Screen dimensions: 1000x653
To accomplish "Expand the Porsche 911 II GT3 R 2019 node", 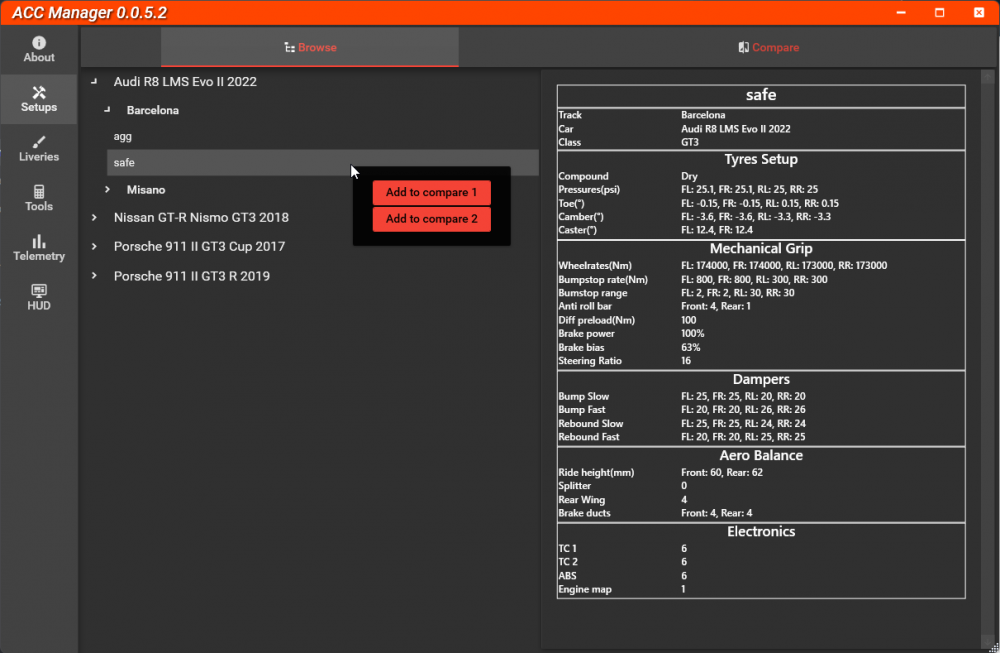I will pyautogui.click(x=94, y=275).
